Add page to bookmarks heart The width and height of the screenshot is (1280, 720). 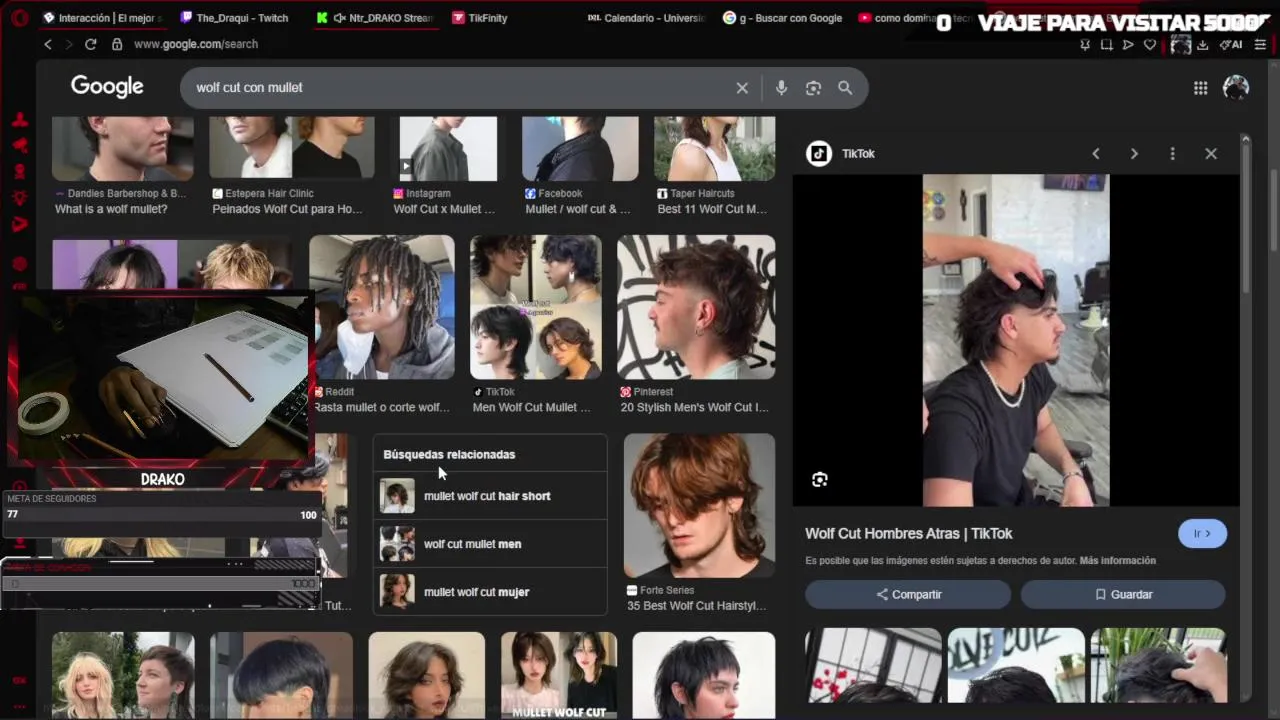pos(1150,44)
